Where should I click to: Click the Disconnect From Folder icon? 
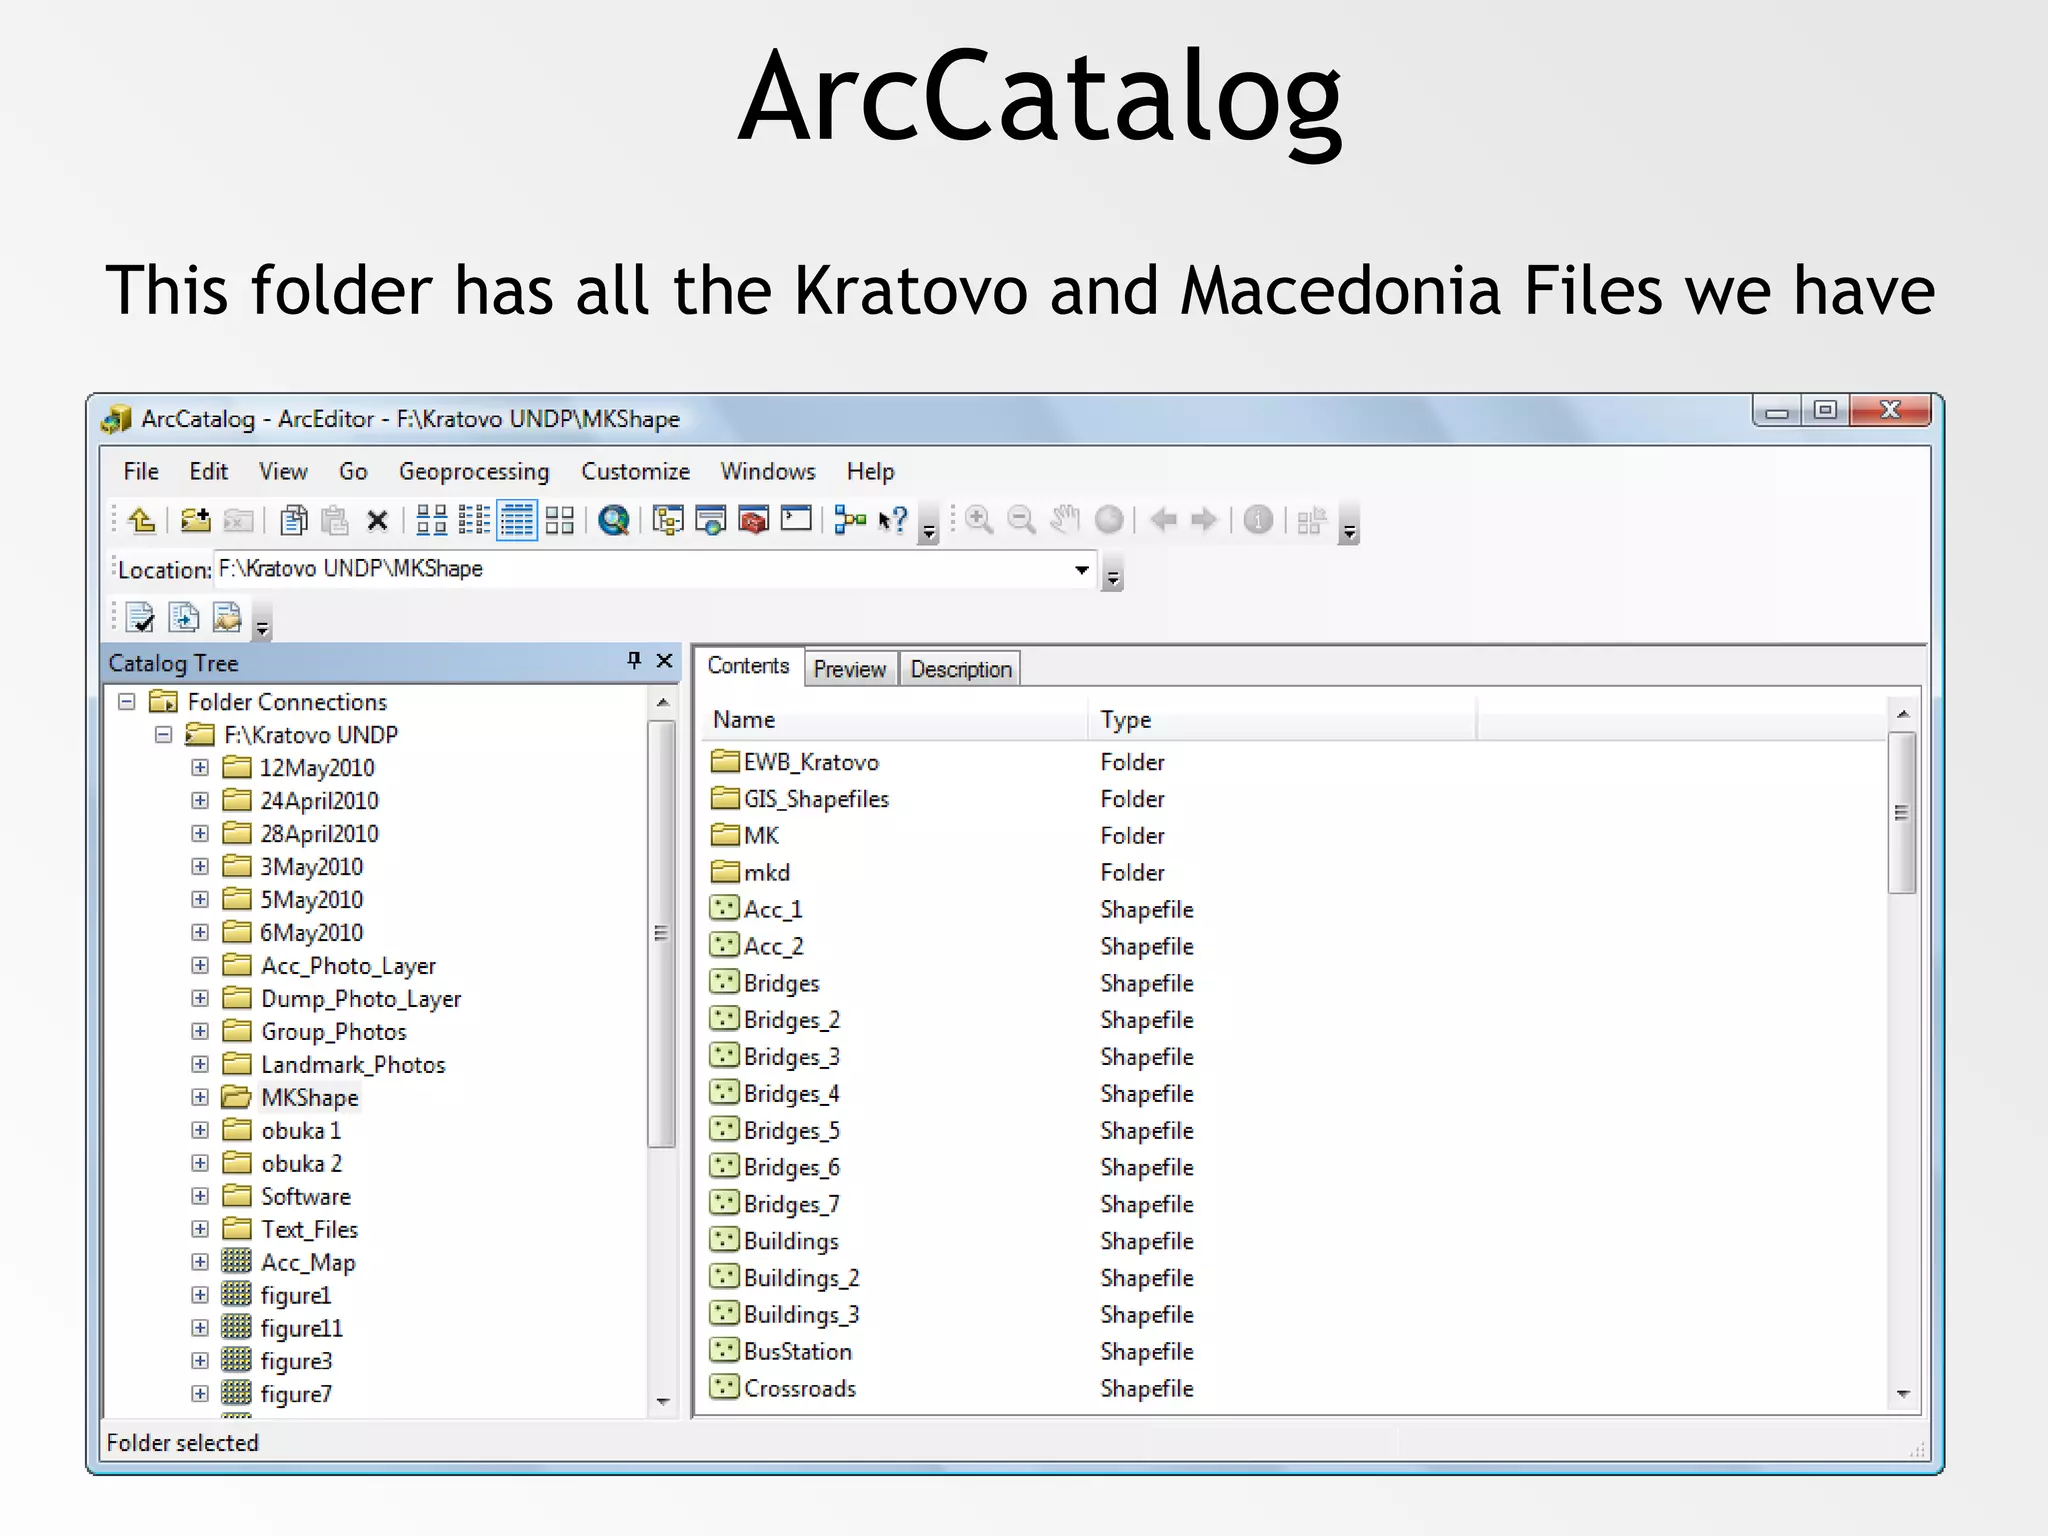(x=238, y=520)
